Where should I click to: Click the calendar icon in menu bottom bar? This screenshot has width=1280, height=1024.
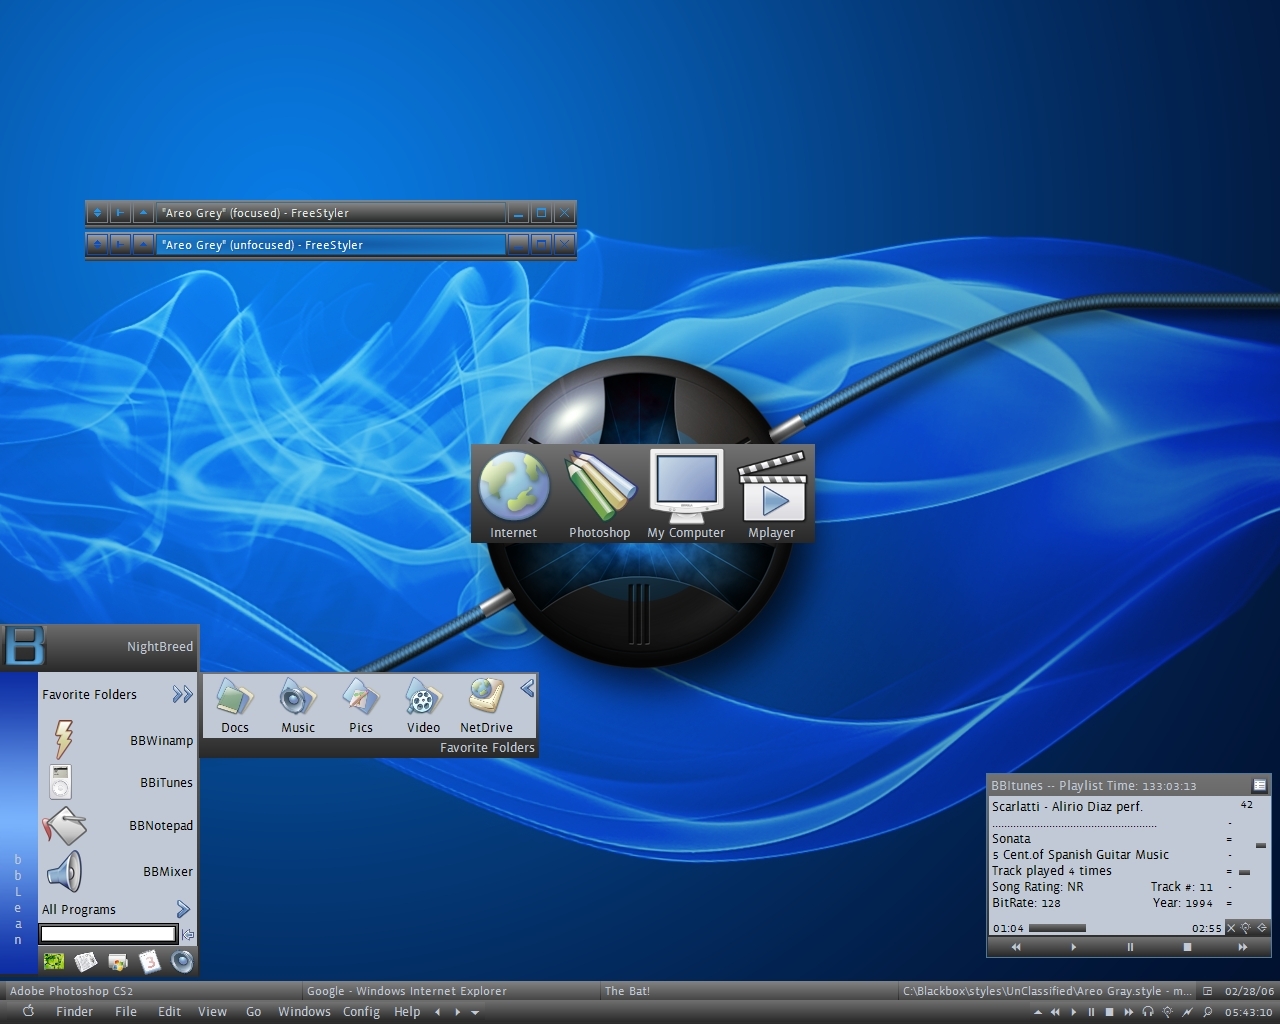point(150,962)
